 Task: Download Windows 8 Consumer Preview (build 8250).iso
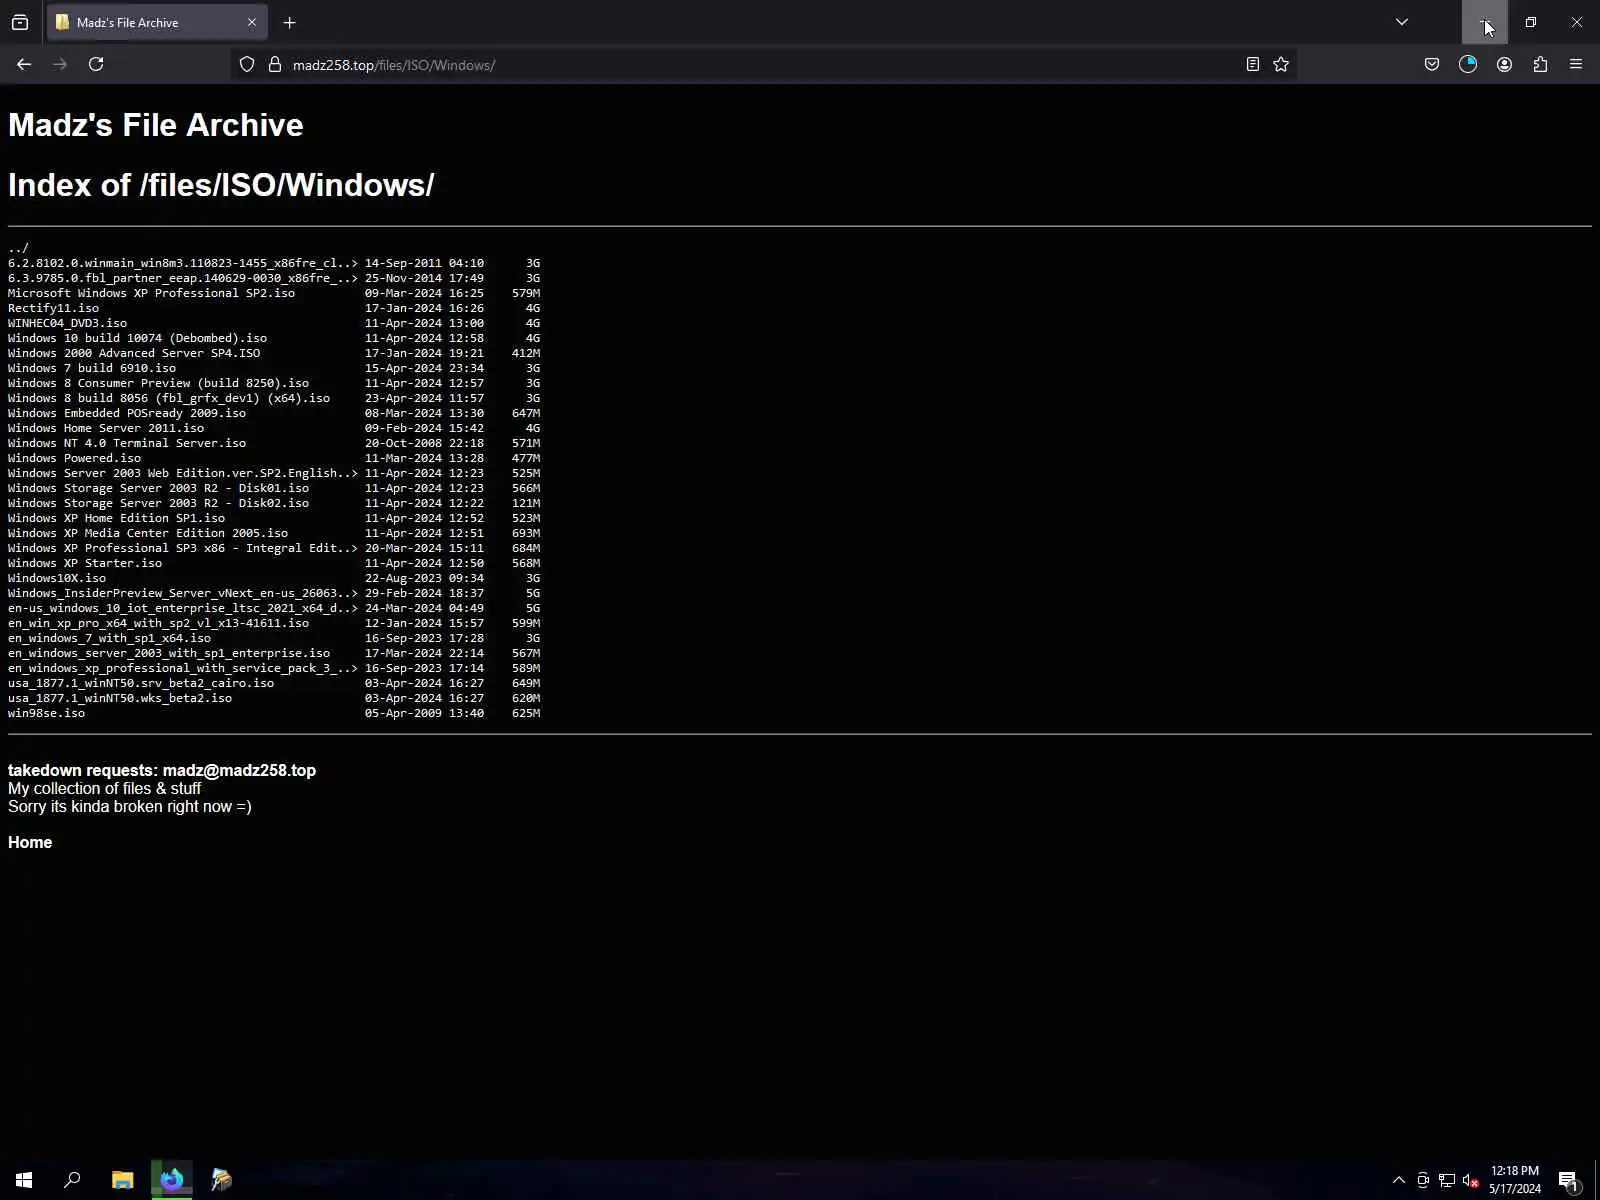click(158, 383)
